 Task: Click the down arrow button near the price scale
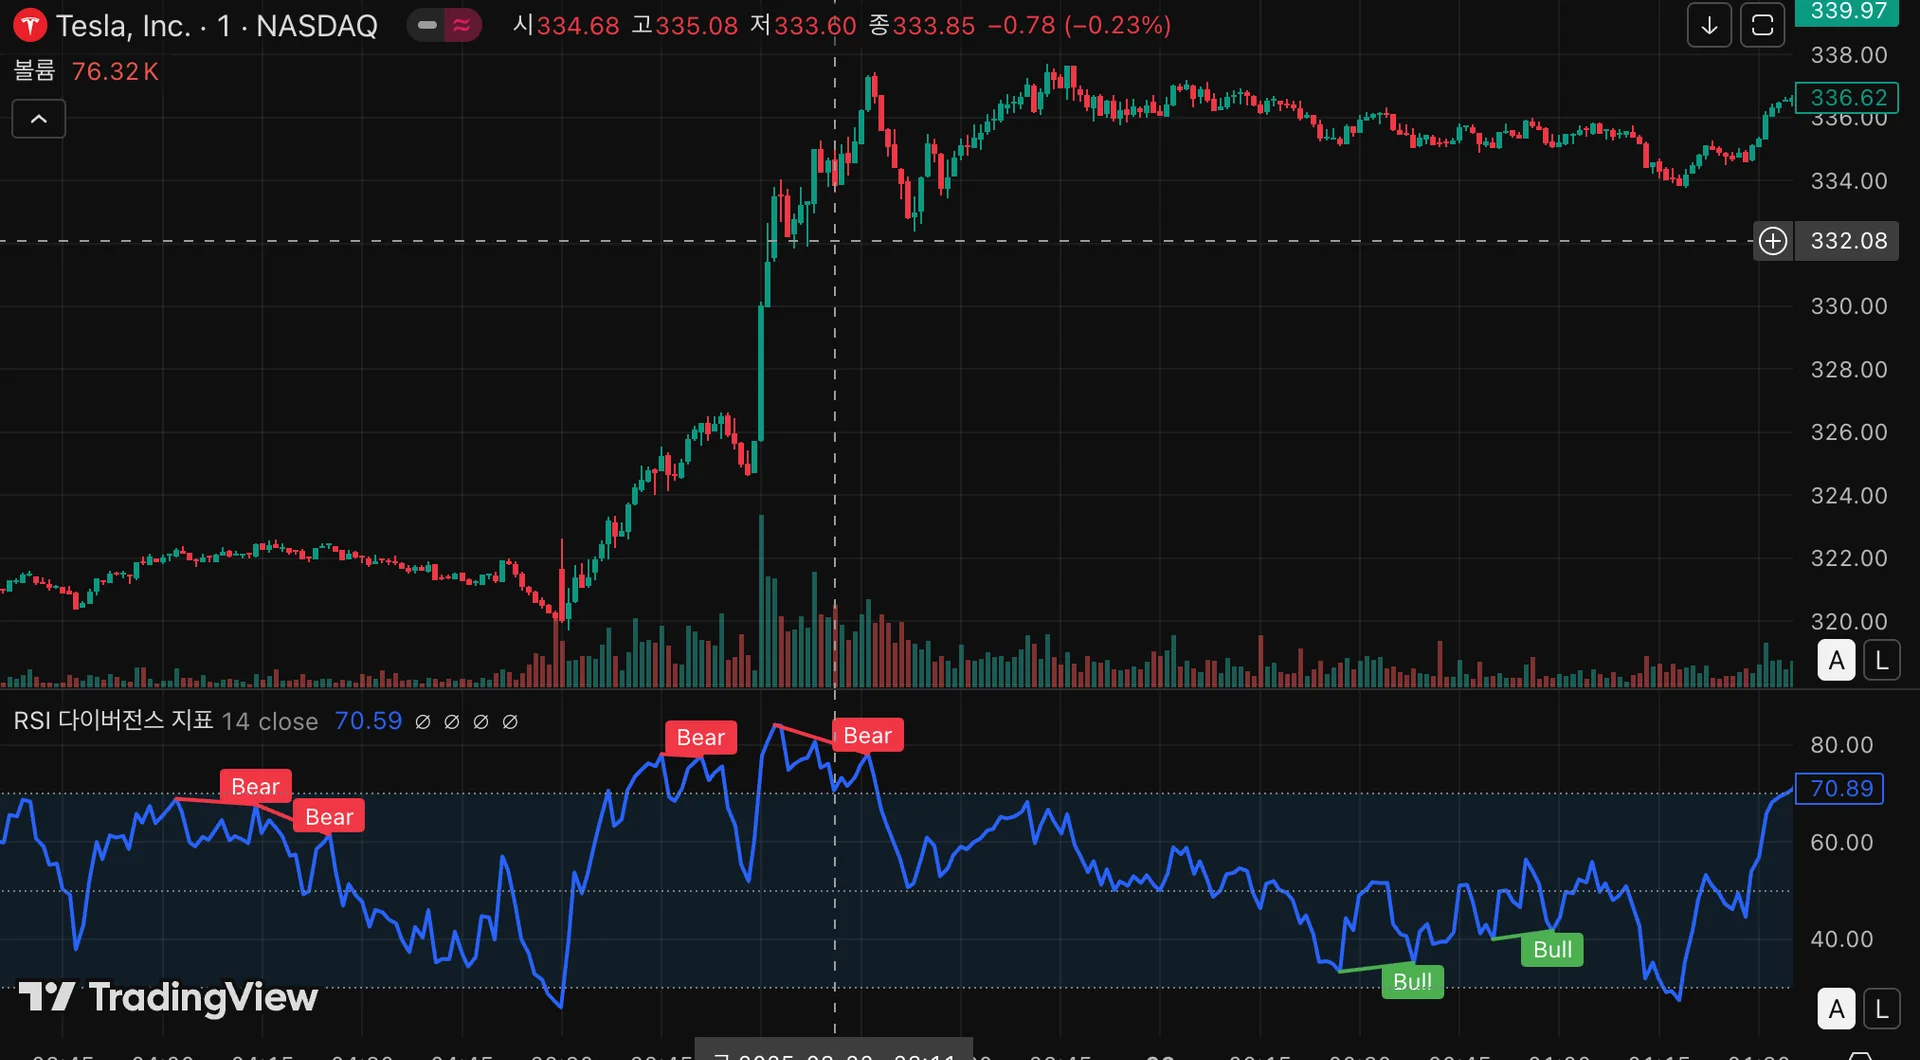tap(1709, 25)
